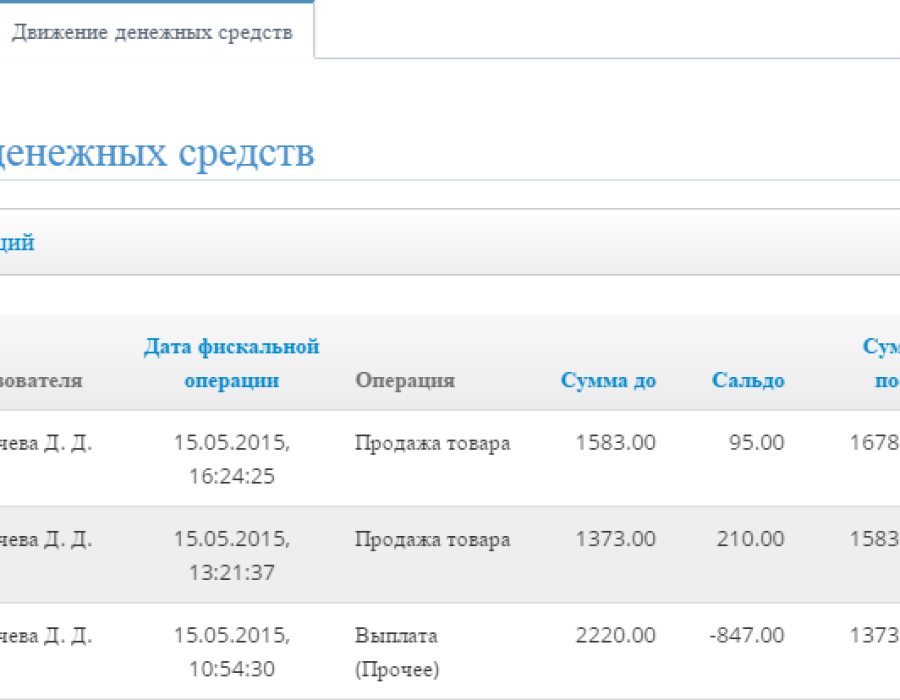Select the 95.00 saldo value

click(757, 442)
